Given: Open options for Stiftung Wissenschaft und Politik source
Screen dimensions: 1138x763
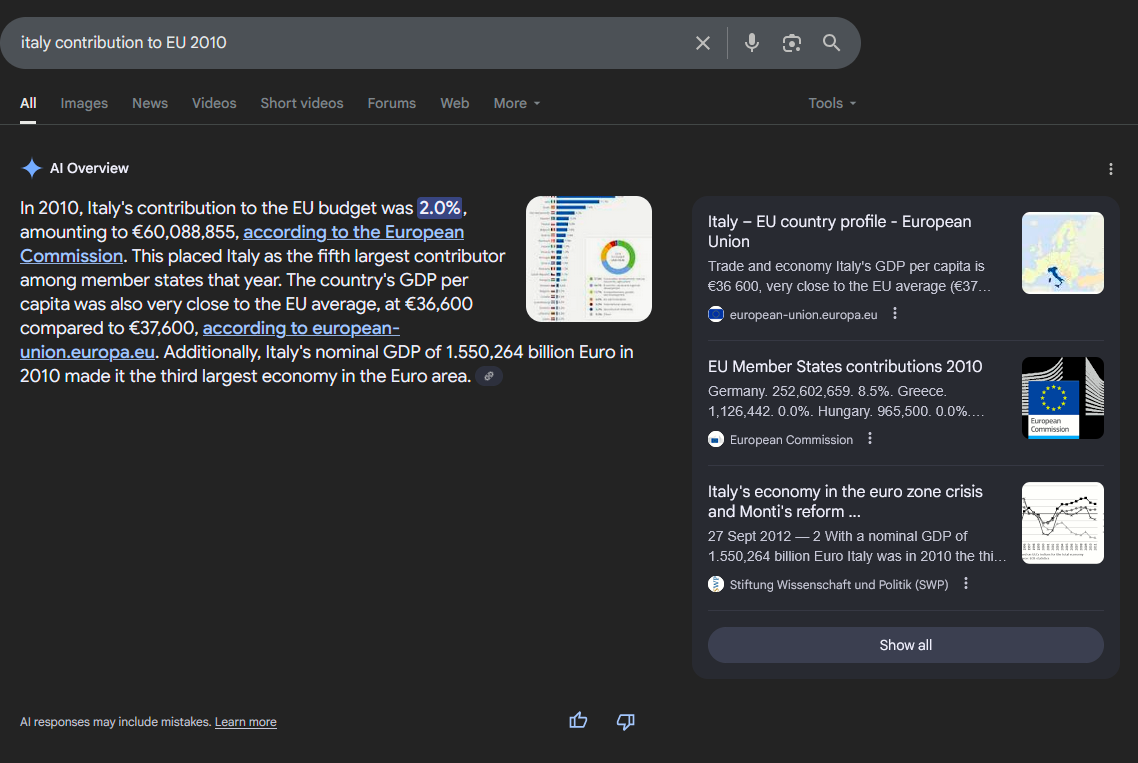Looking at the screenshot, I should click(x=966, y=584).
